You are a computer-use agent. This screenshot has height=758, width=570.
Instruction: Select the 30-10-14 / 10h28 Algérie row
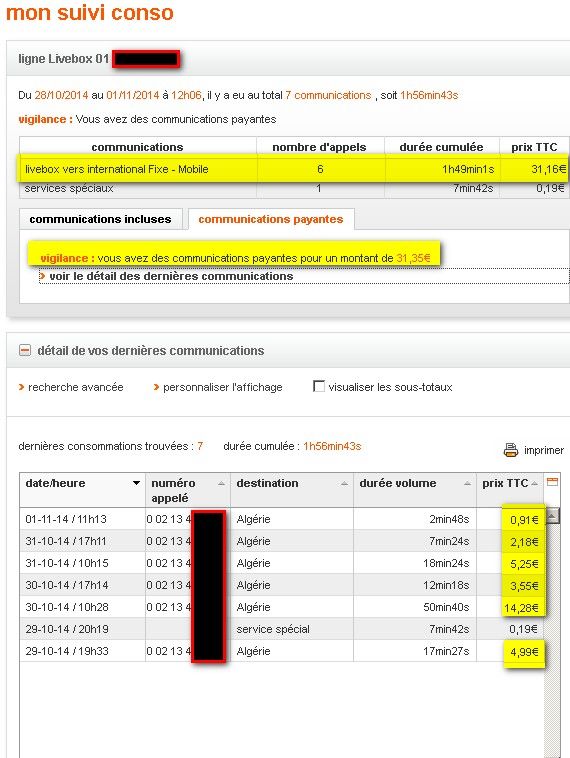[282, 607]
